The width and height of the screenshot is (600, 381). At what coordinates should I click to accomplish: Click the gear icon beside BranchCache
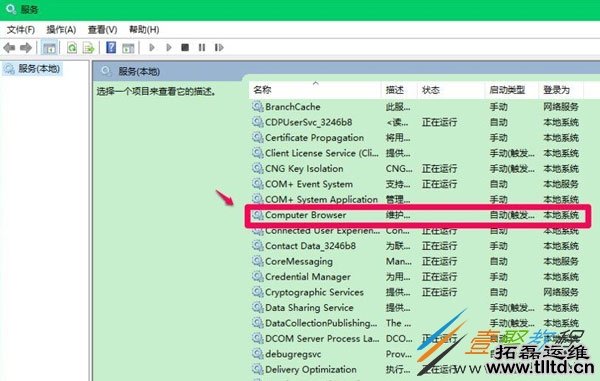pos(258,106)
